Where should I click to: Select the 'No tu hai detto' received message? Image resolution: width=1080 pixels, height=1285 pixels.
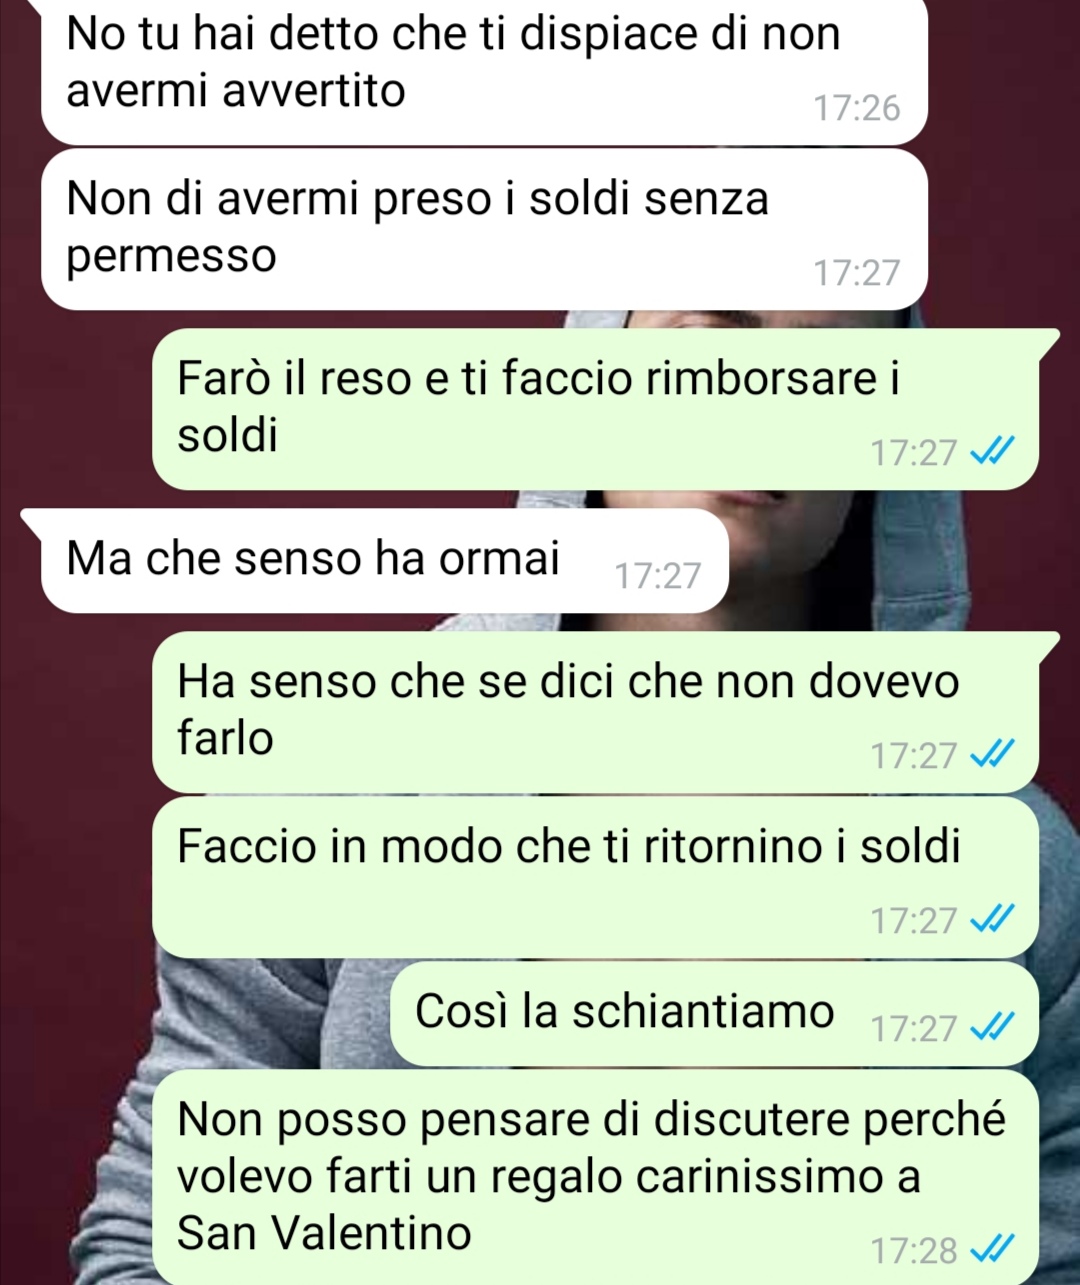(484, 71)
